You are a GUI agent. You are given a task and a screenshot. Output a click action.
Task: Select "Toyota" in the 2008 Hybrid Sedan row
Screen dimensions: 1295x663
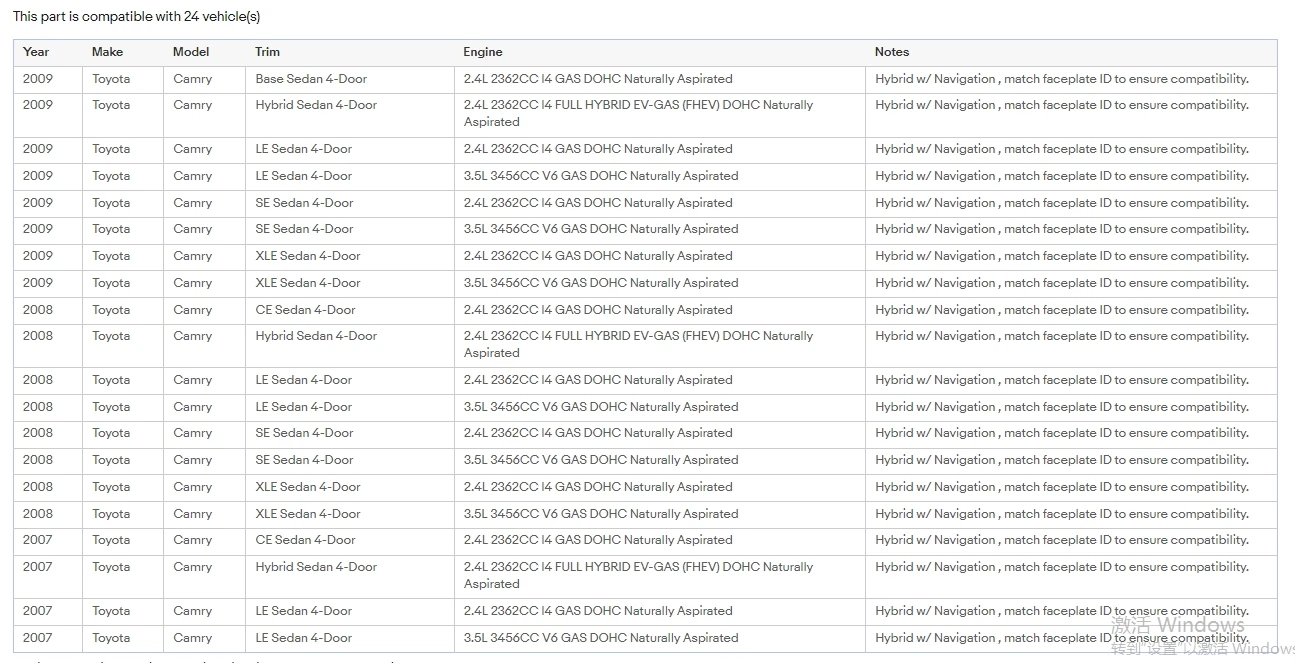(111, 336)
